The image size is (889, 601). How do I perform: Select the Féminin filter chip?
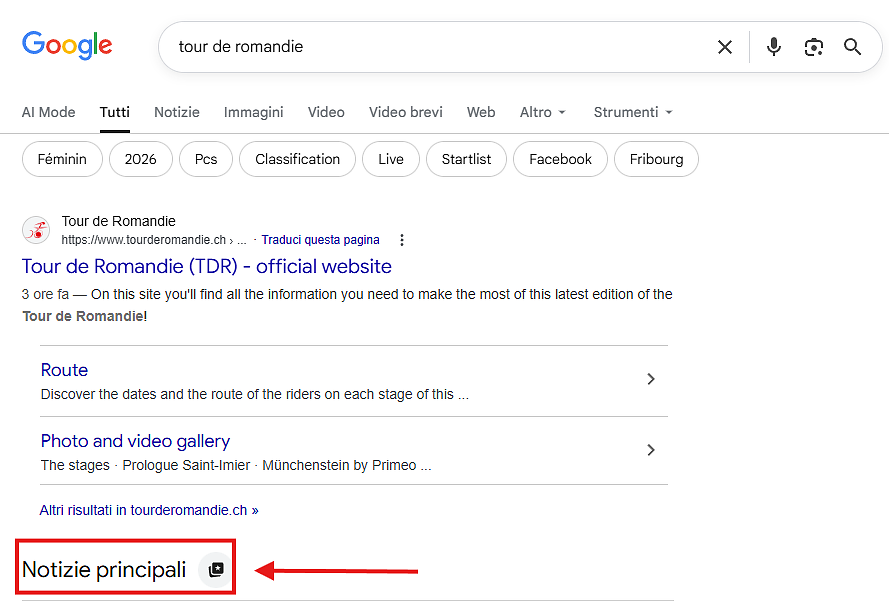pos(62,159)
